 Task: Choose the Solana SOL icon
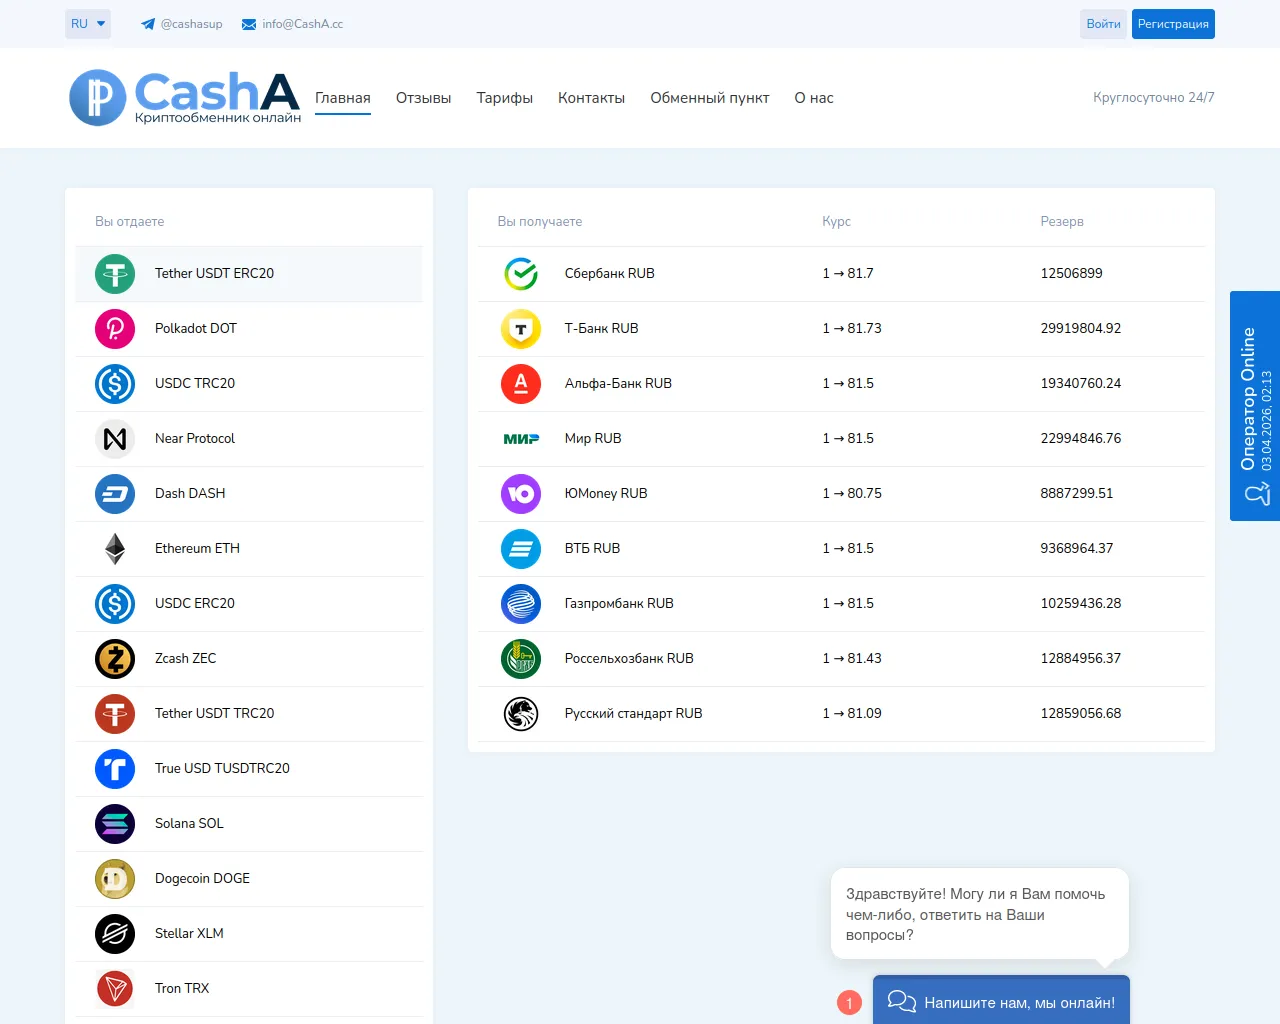tap(115, 824)
